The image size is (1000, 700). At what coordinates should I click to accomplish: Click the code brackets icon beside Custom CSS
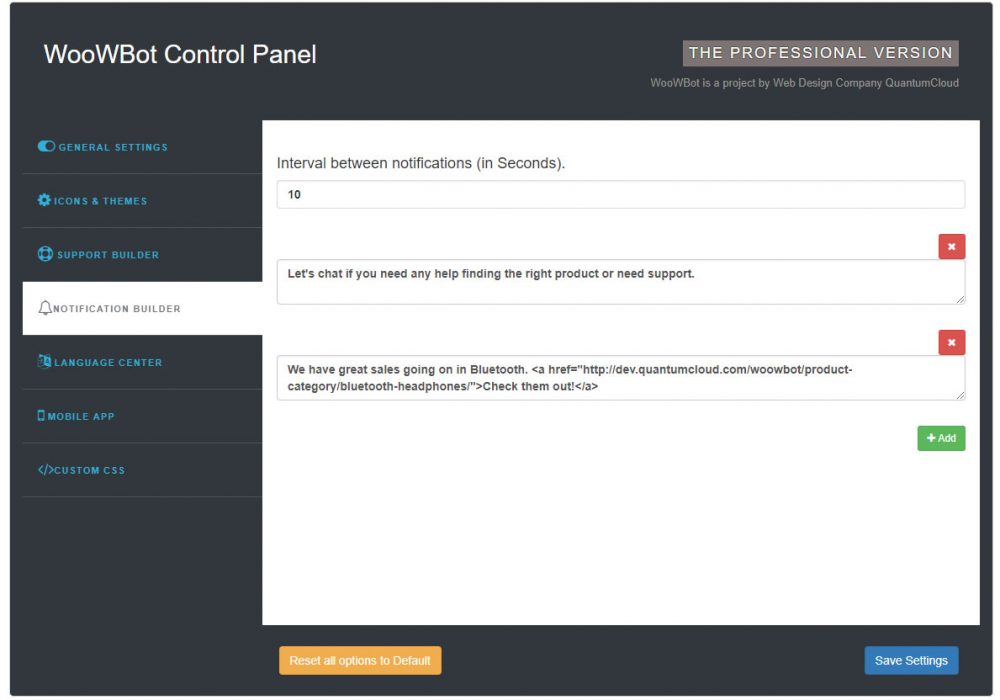pyautogui.click(x=46, y=469)
